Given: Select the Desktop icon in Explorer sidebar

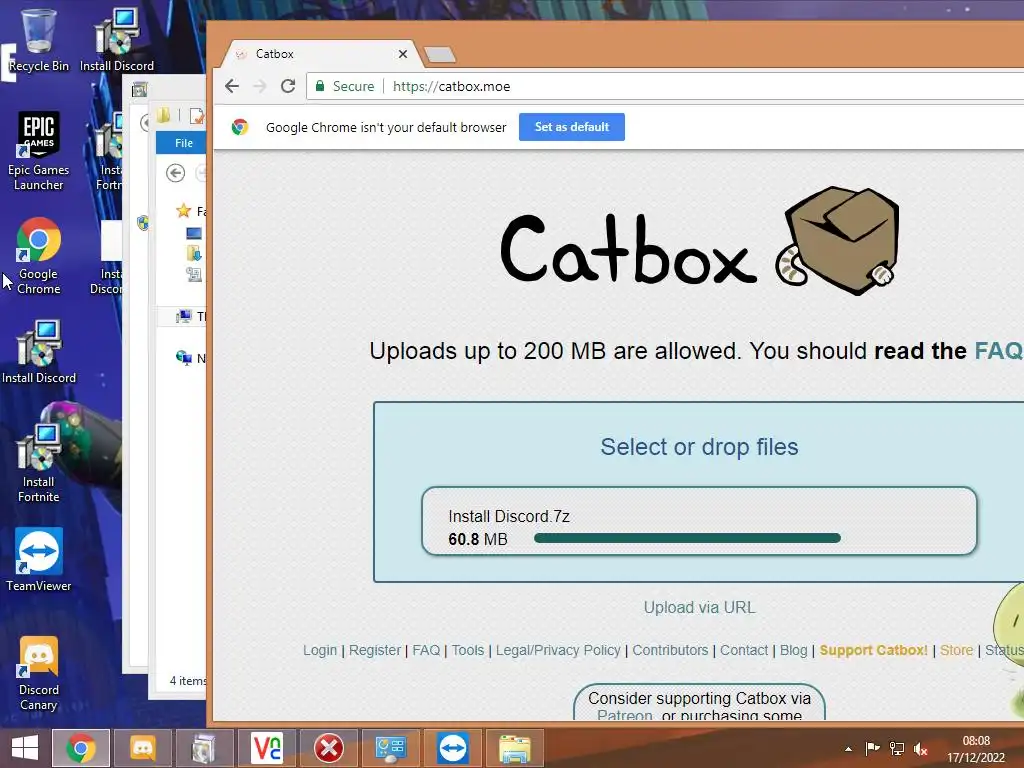Looking at the screenshot, I should pos(194,233).
